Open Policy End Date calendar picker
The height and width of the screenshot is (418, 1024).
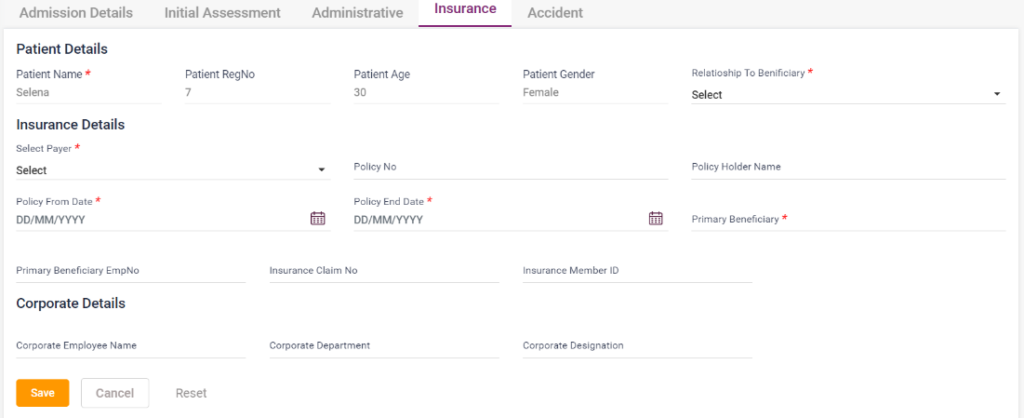(x=656, y=219)
